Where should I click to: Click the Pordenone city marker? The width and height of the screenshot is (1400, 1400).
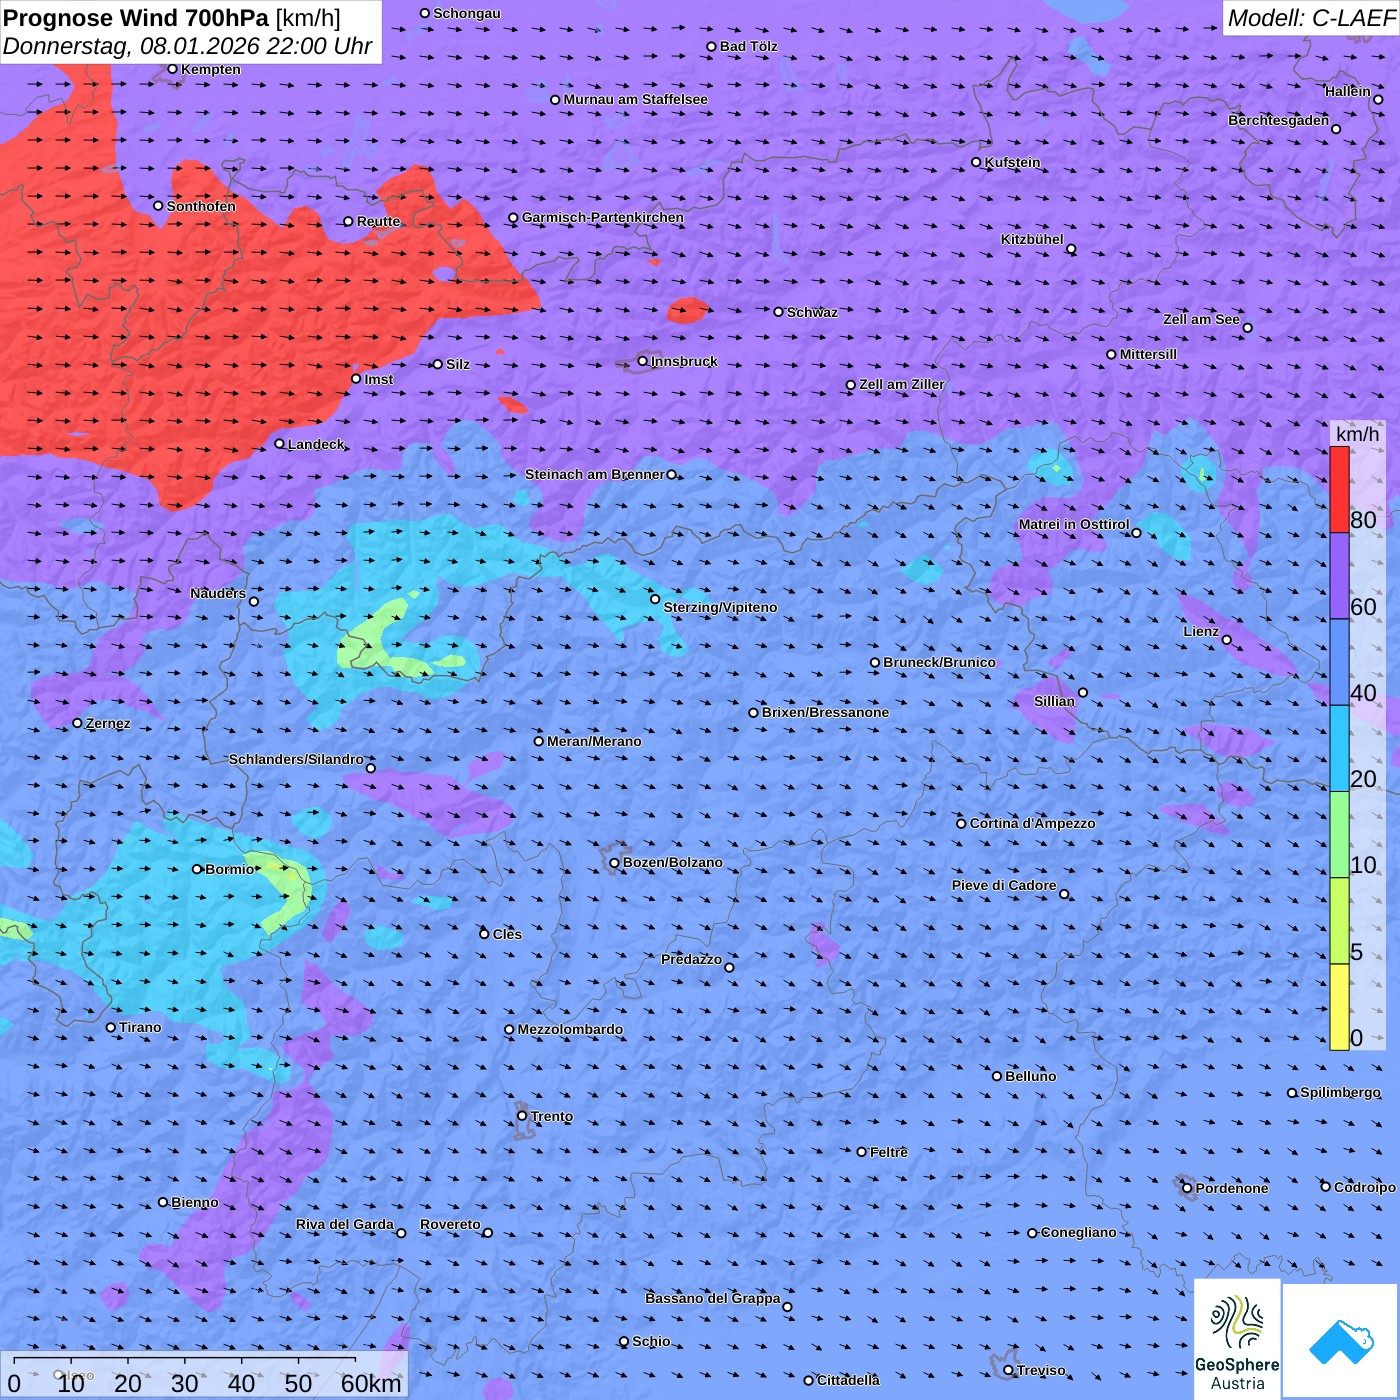click(1188, 1188)
